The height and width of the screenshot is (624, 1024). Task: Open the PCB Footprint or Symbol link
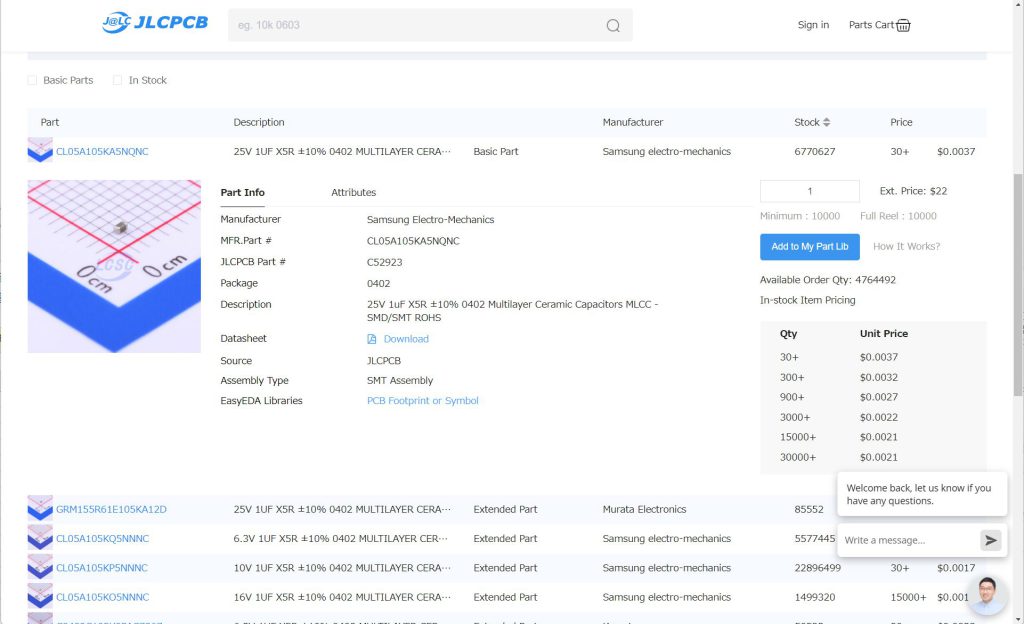(422, 401)
